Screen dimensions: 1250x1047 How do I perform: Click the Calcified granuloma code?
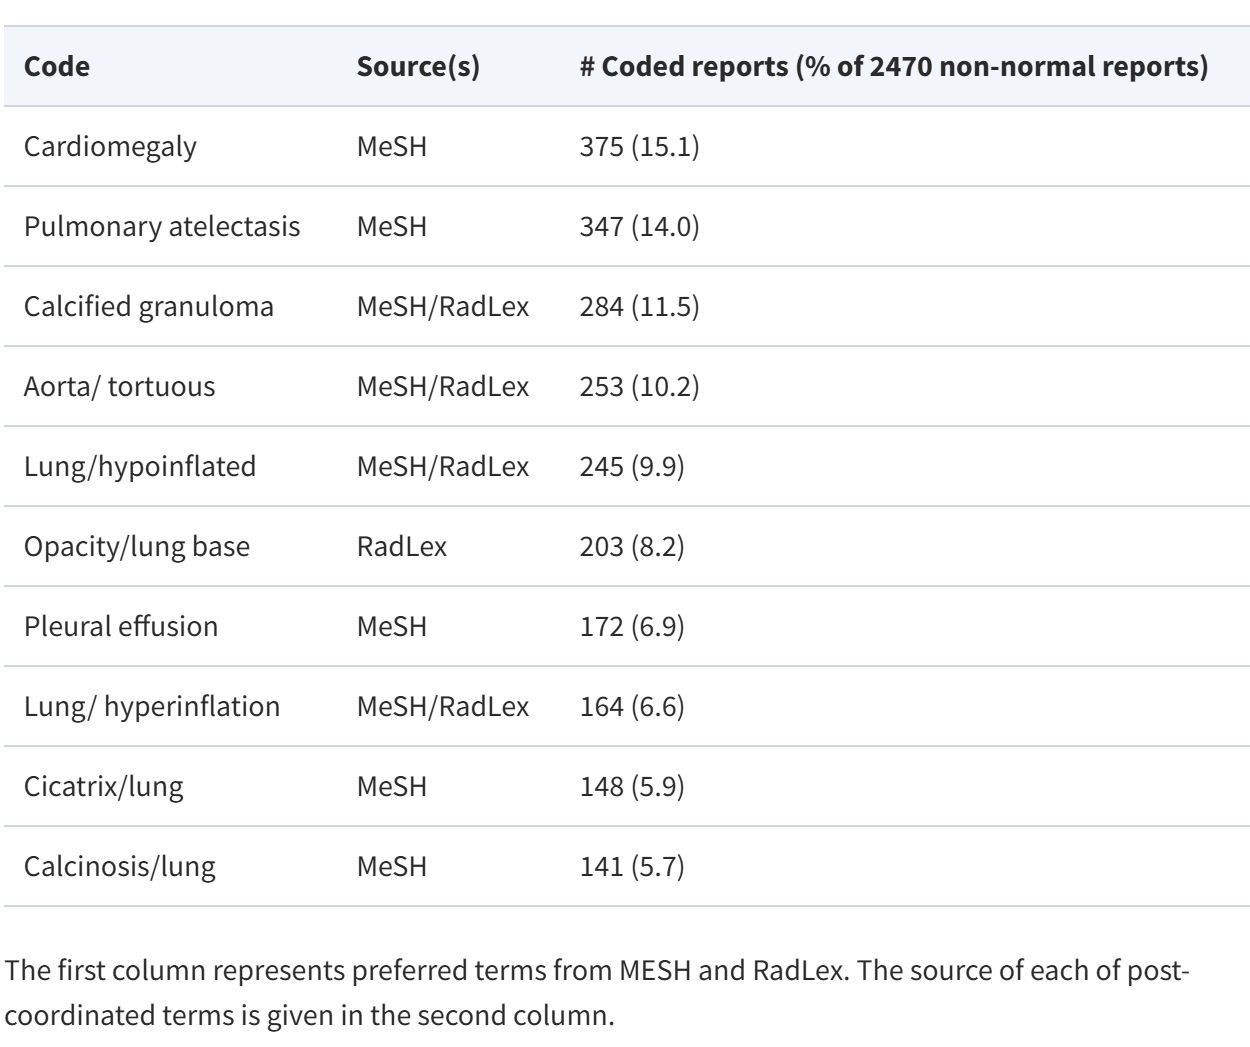(x=149, y=307)
